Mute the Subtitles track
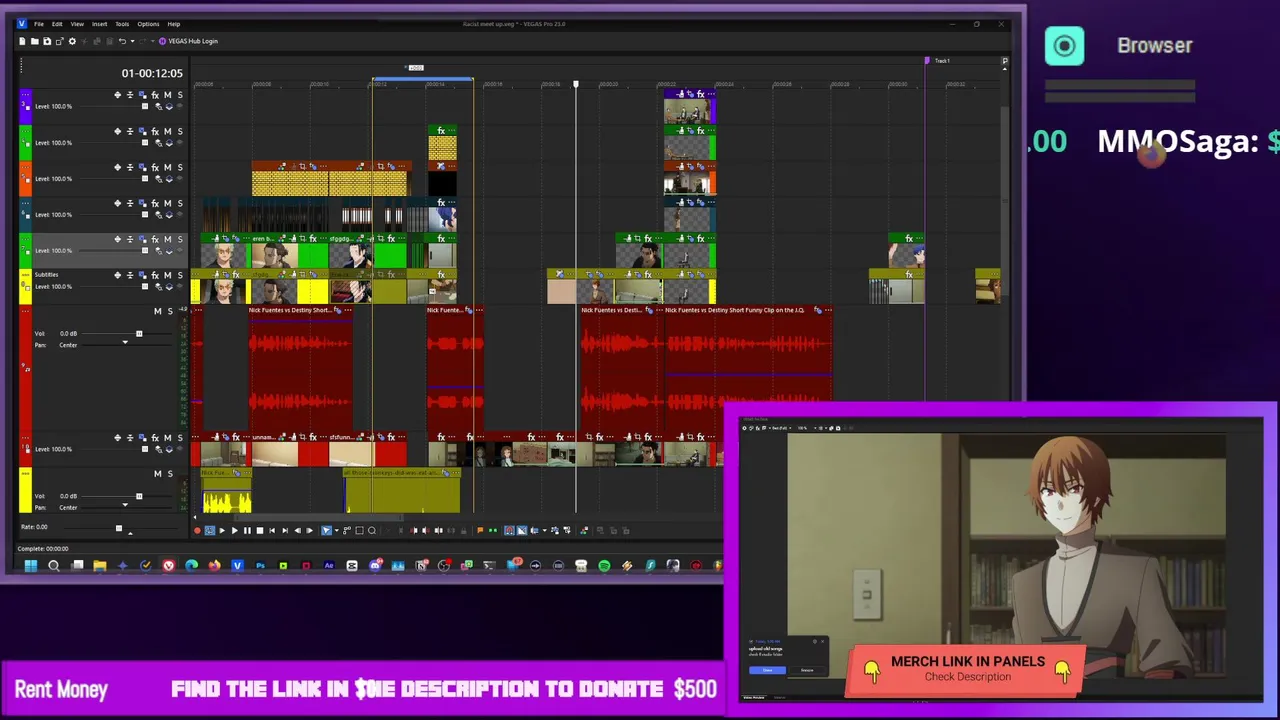 tap(167, 275)
